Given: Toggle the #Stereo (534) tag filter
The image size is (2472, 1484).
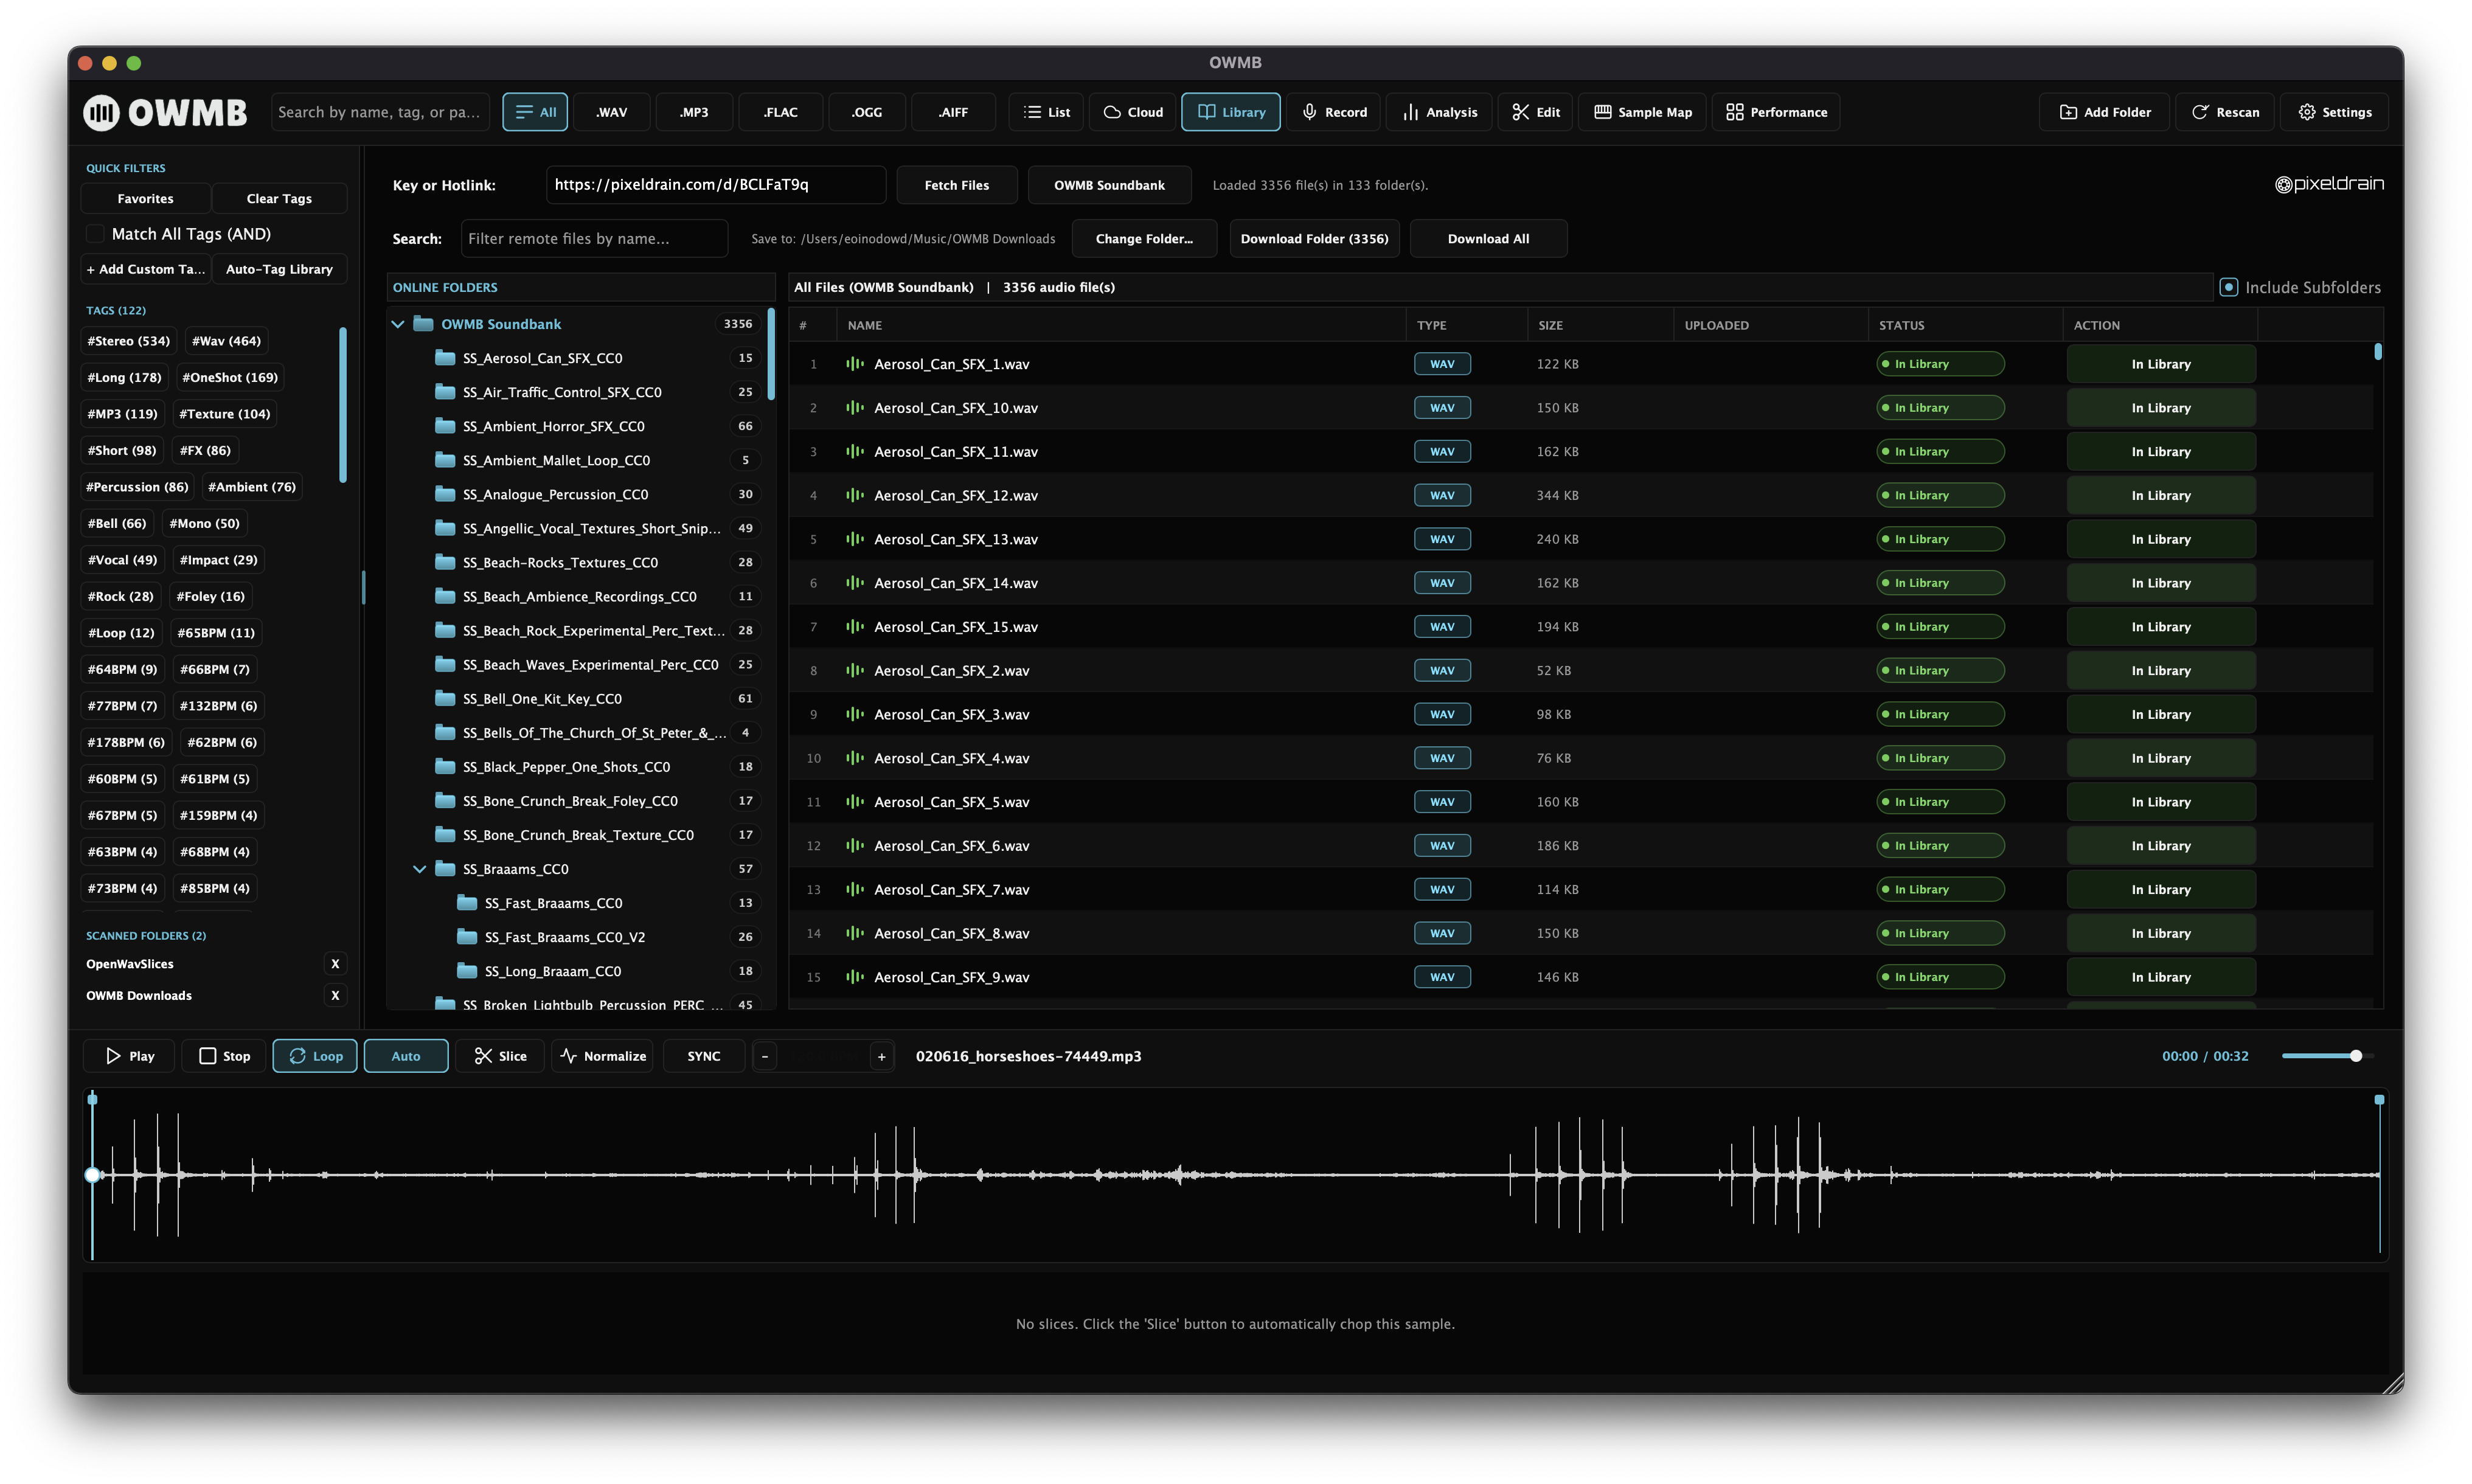Looking at the screenshot, I should [129, 341].
